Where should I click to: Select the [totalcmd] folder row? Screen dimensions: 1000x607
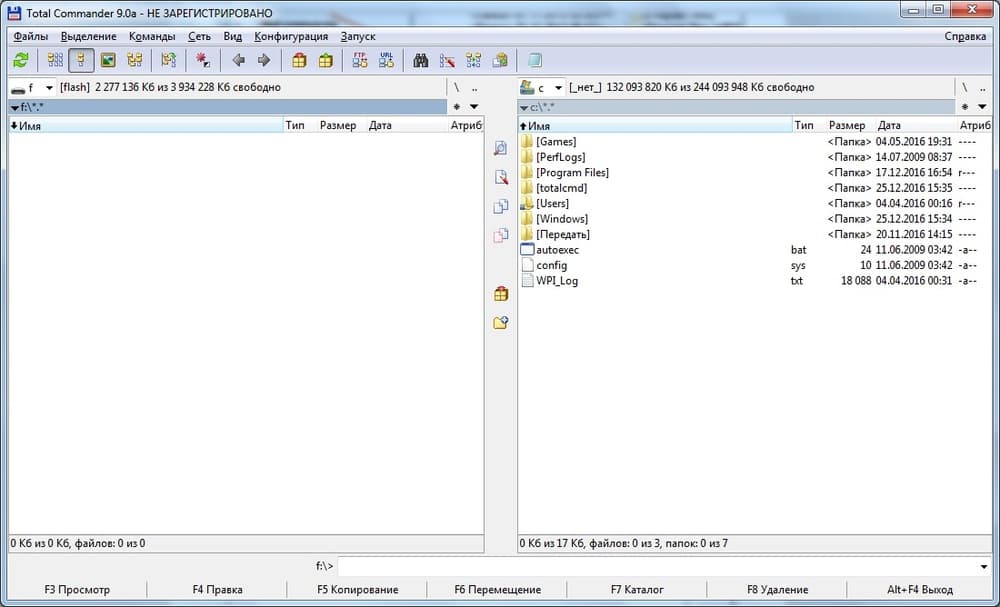[x=755, y=188]
